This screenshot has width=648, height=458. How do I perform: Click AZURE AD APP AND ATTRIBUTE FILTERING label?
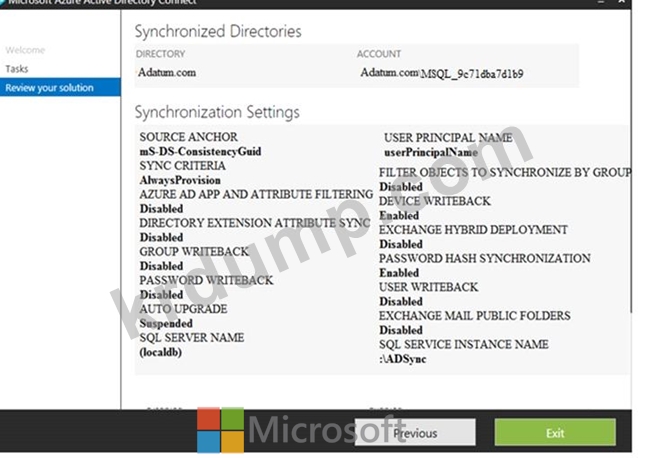click(256, 194)
